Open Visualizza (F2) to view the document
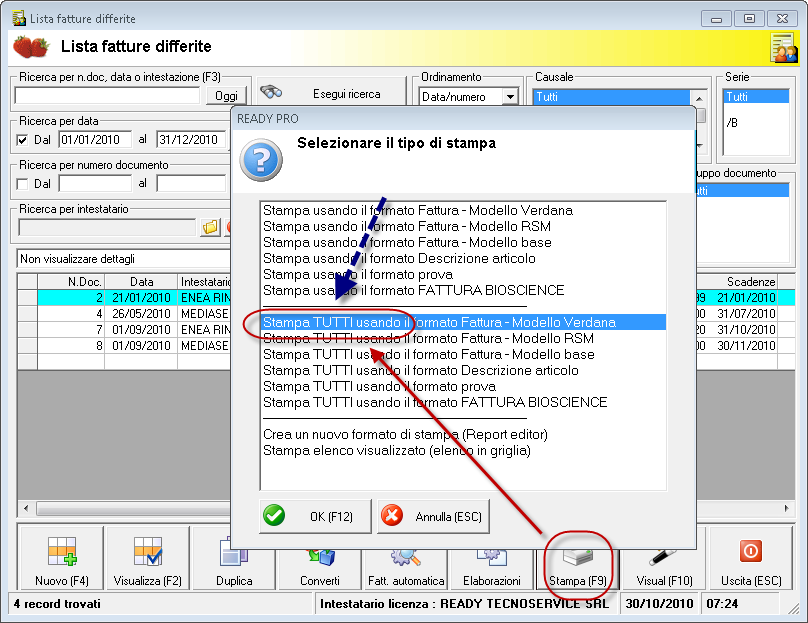808x623 pixels. (147, 559)
